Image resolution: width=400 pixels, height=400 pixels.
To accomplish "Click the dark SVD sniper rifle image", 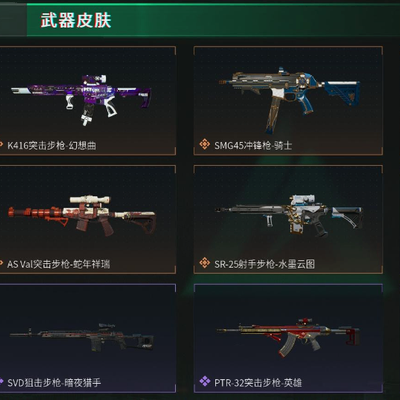I will (82, 337).
